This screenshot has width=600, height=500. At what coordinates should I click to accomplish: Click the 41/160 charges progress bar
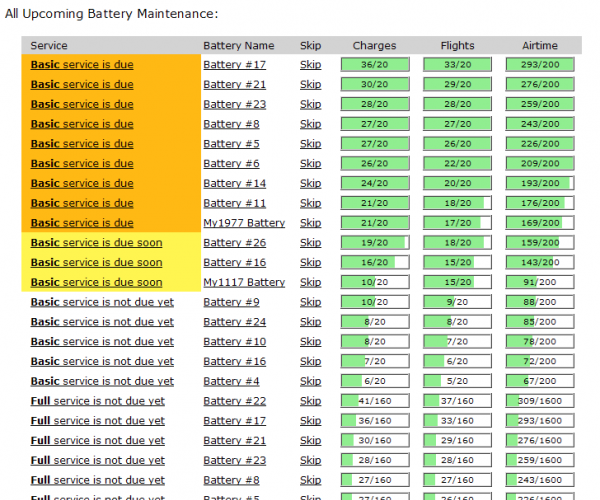375,401
